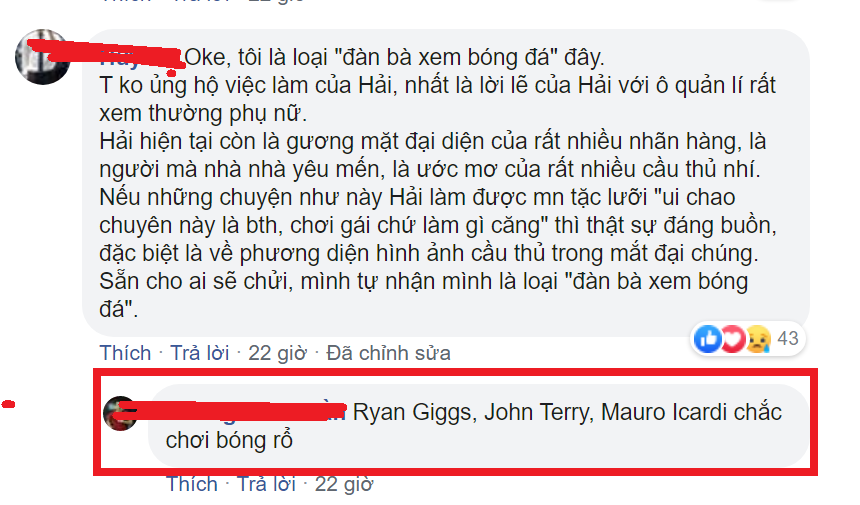Click cut-off Trả lời at the top edge

click(200, 2)
